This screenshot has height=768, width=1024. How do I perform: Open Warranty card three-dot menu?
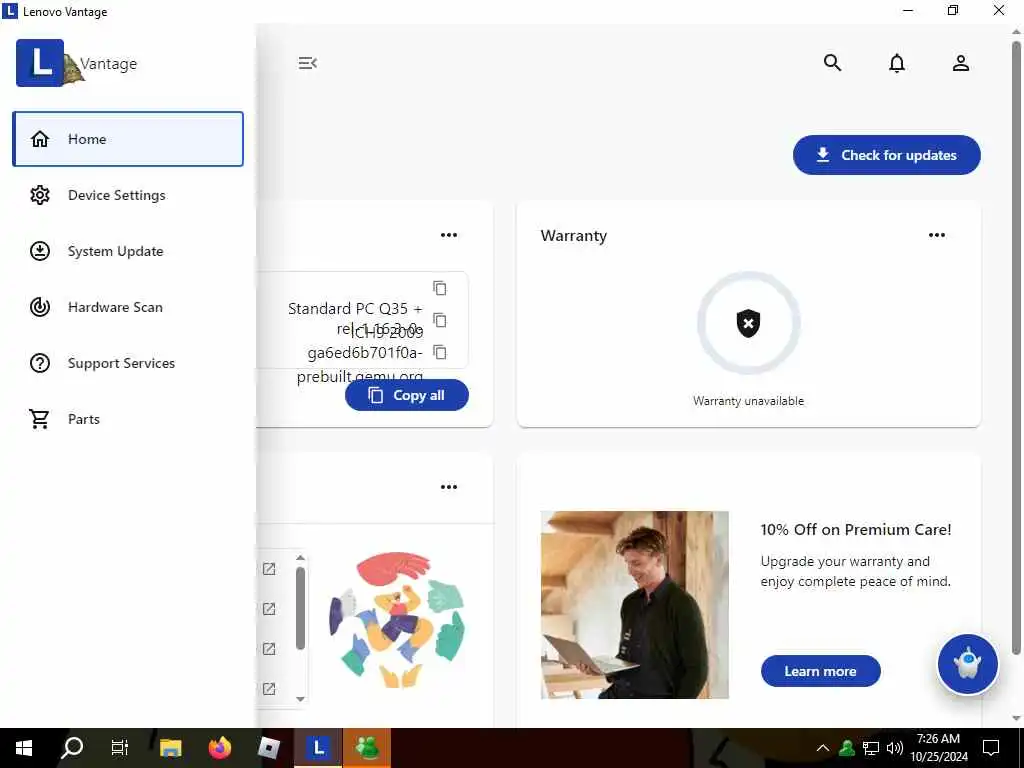point(936,235)
